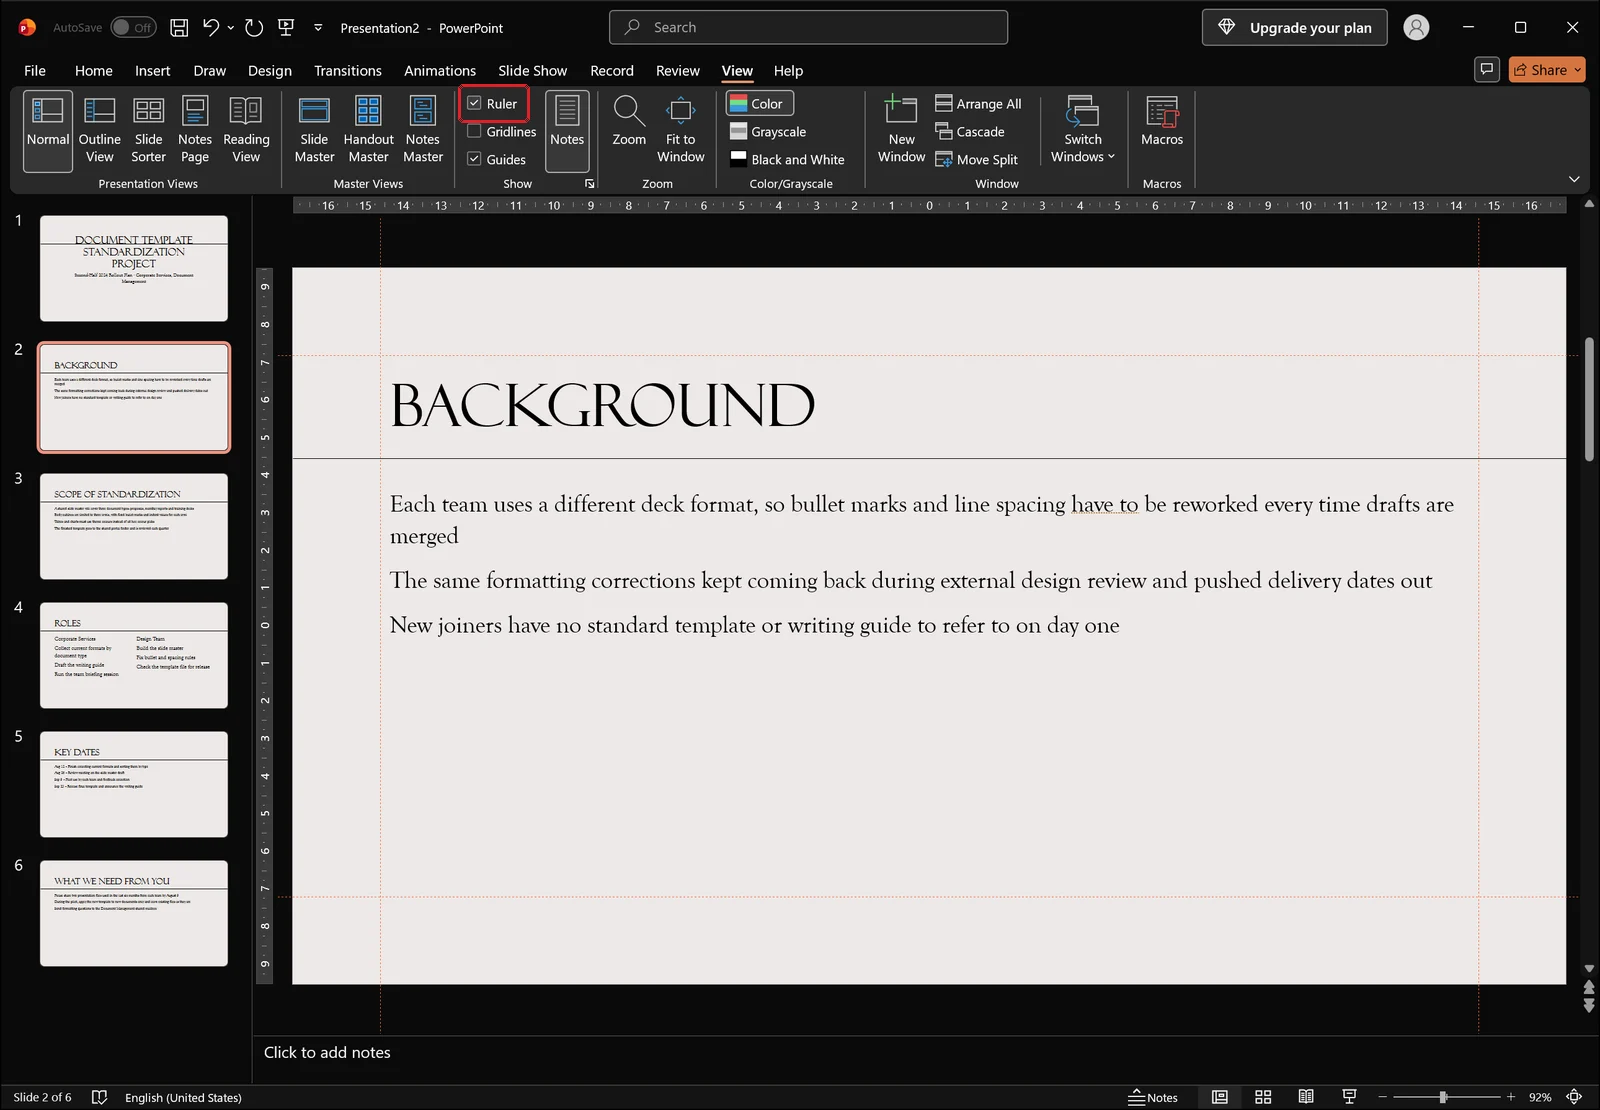Start presentation from beginning in Quick Access Toolbar
Image resolution: width=1600 pixels, height=1110 pixels.
(x=286, y=28)
